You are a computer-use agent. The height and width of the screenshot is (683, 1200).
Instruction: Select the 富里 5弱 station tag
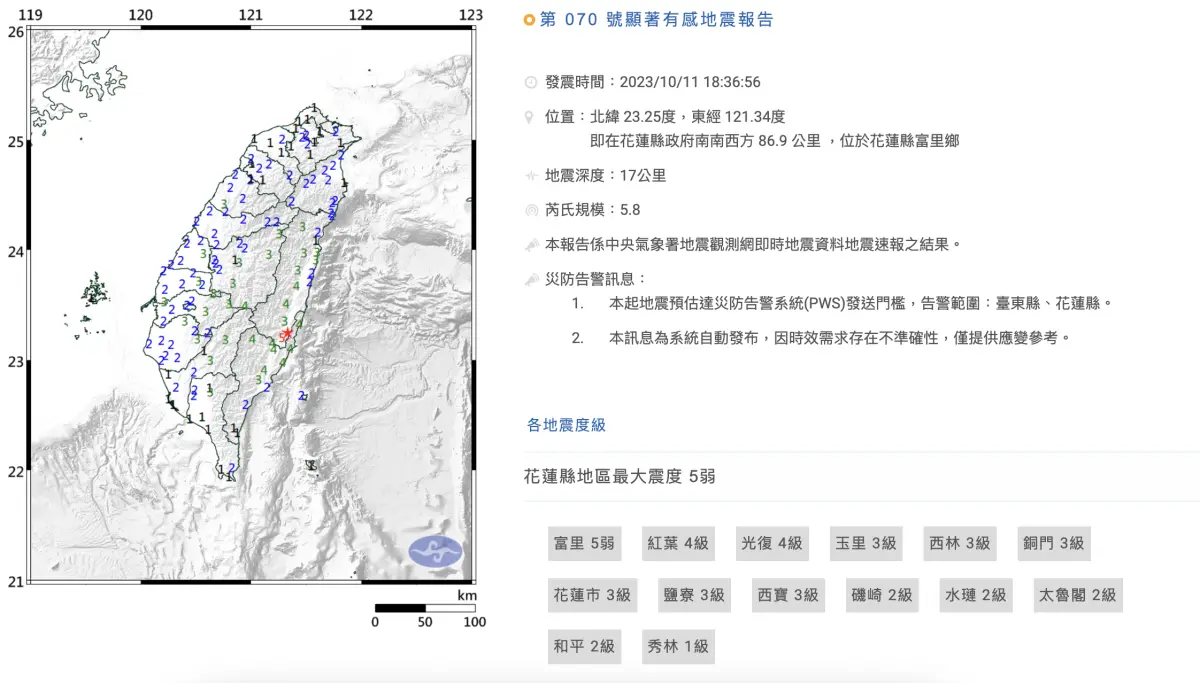click(x=584, y=543)
